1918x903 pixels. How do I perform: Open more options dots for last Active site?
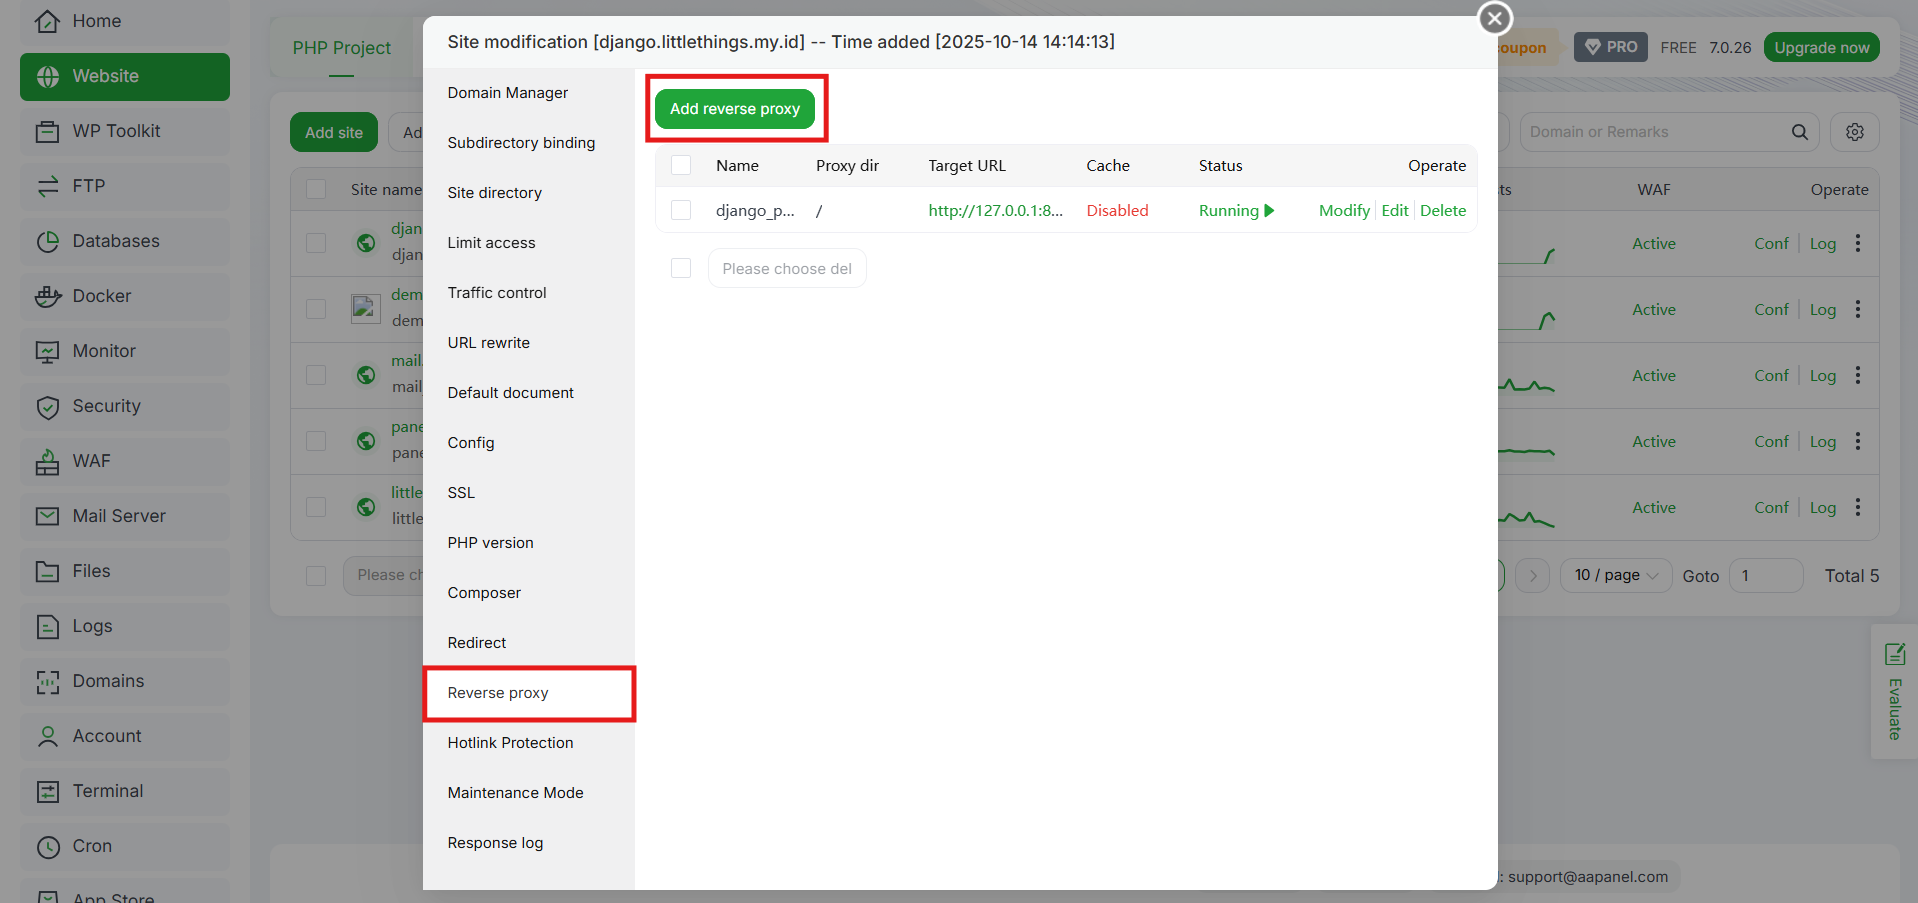tap(1858, 507)
